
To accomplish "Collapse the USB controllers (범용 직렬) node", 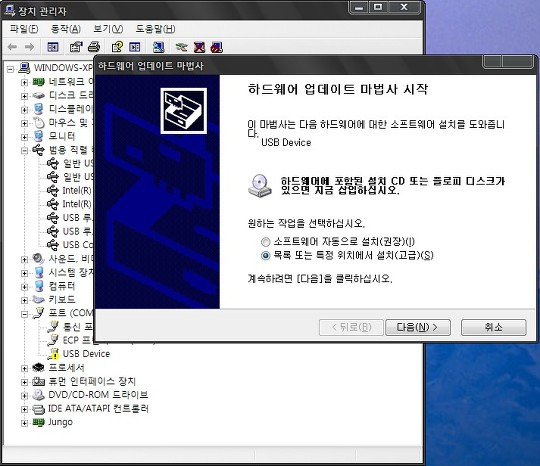I will (24, 151).
